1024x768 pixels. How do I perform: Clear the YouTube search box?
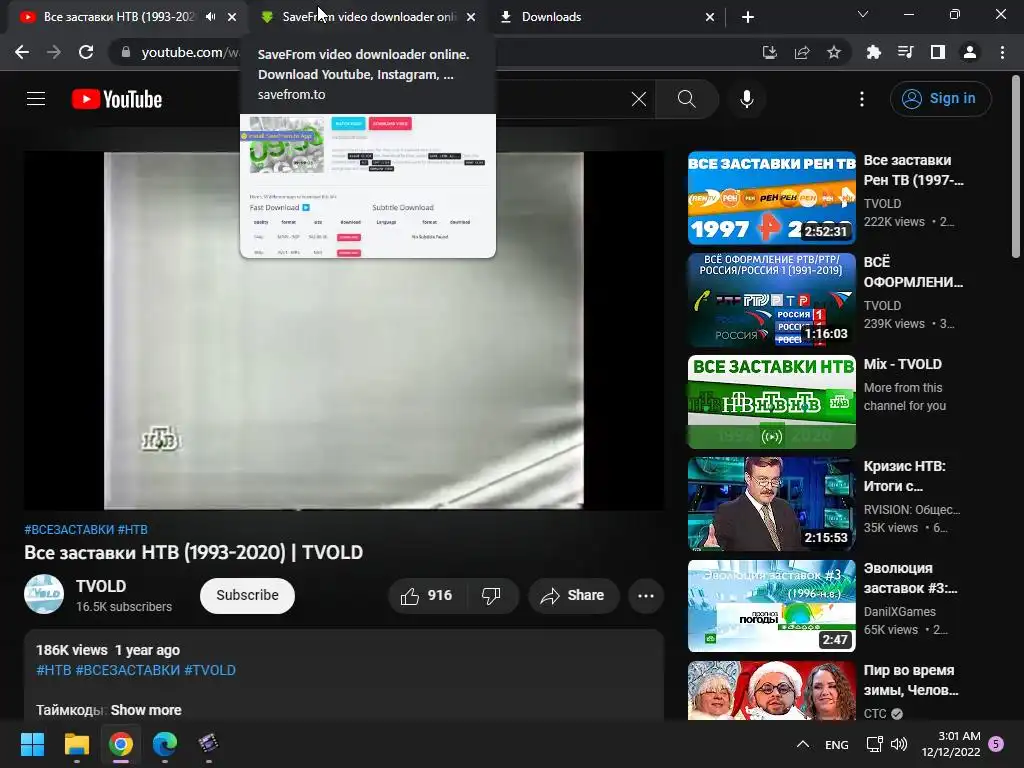(639, 99)
